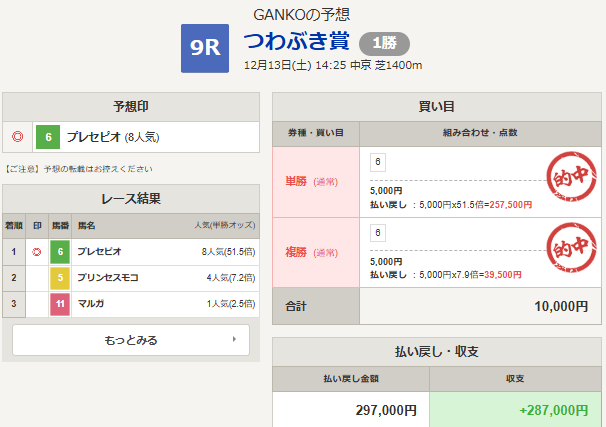Viewport: 606px width, 427px height.
Task: Click the 合計 label cell
Action: click(x=316, y=306)
